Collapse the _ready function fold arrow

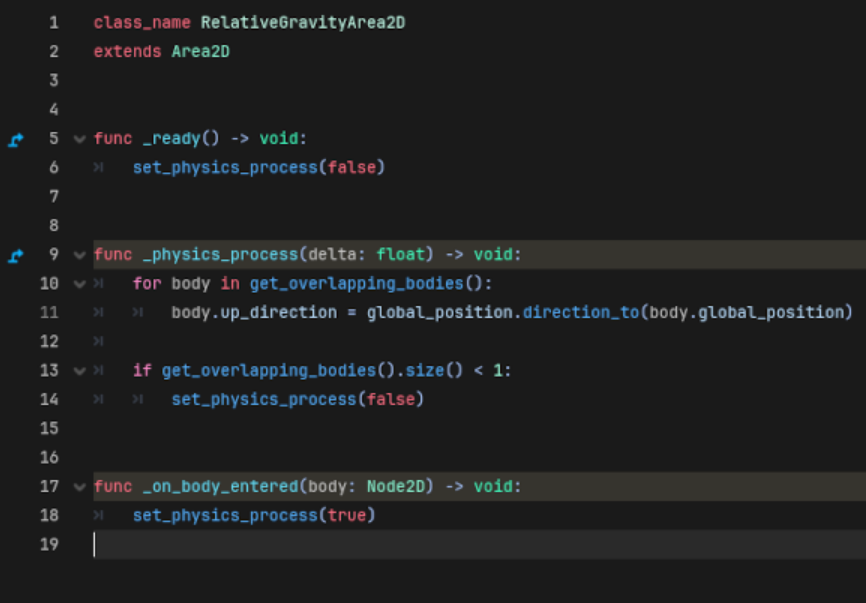point(79,139)
